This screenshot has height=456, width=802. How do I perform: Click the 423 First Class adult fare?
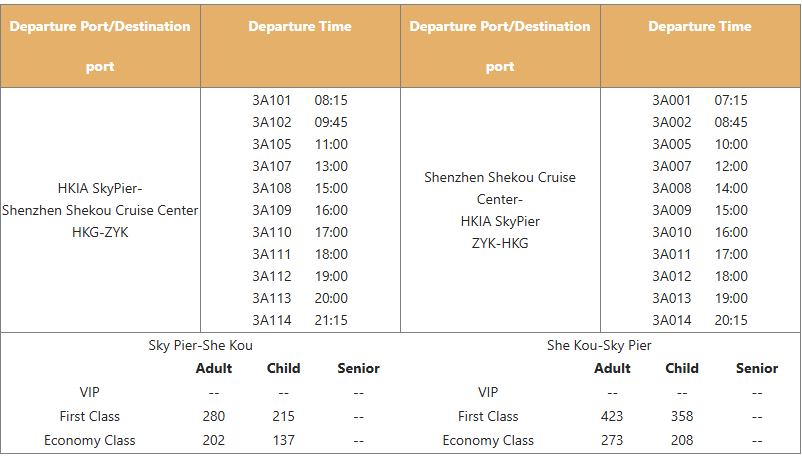[612, 416]
